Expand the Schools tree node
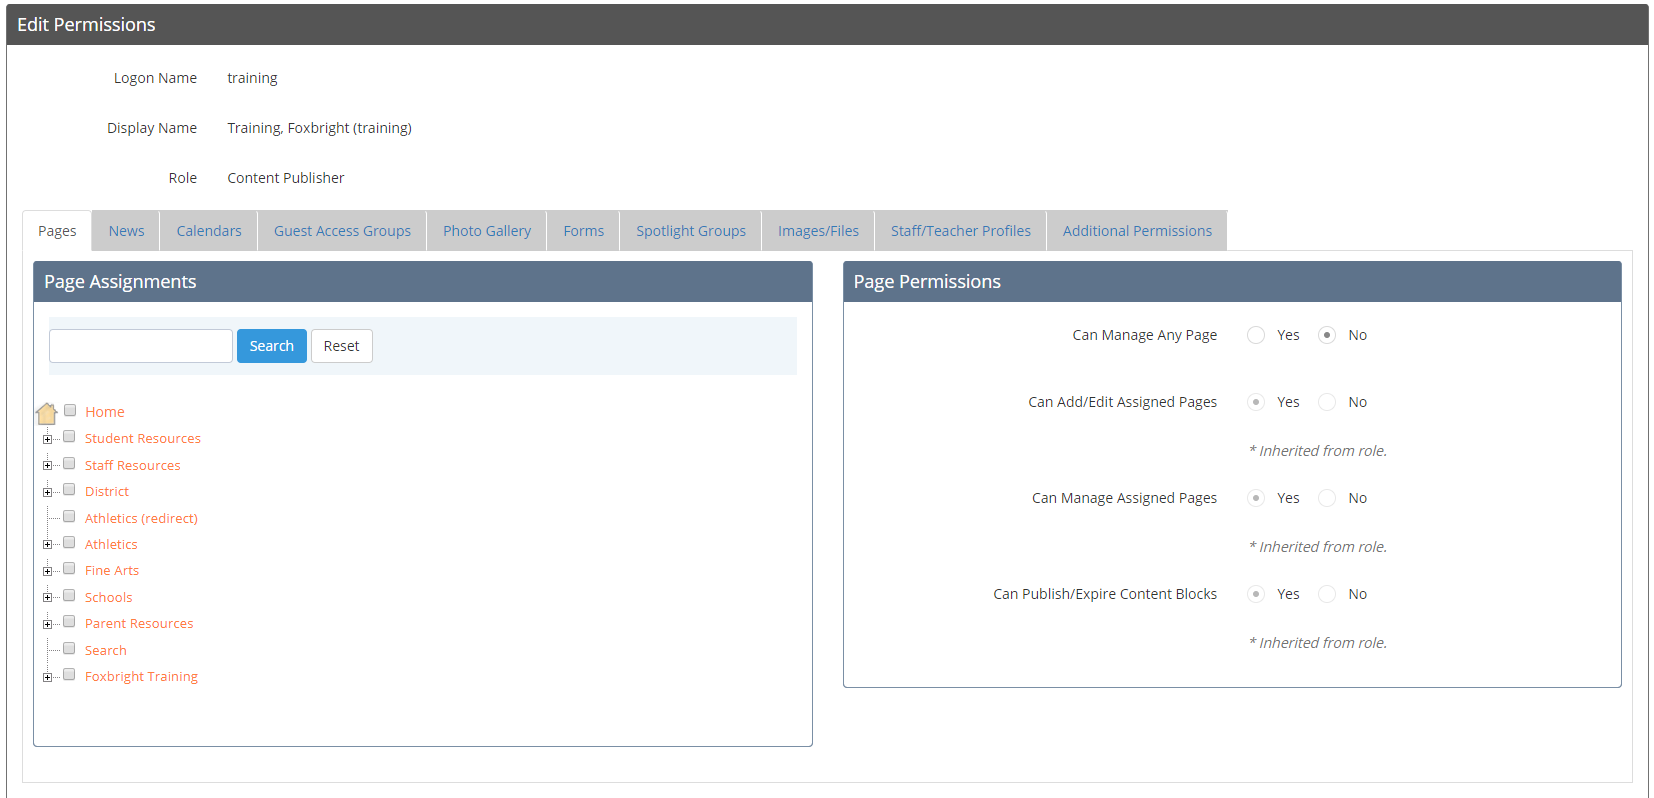The image size is (1654, 798). tap(47, 597)
